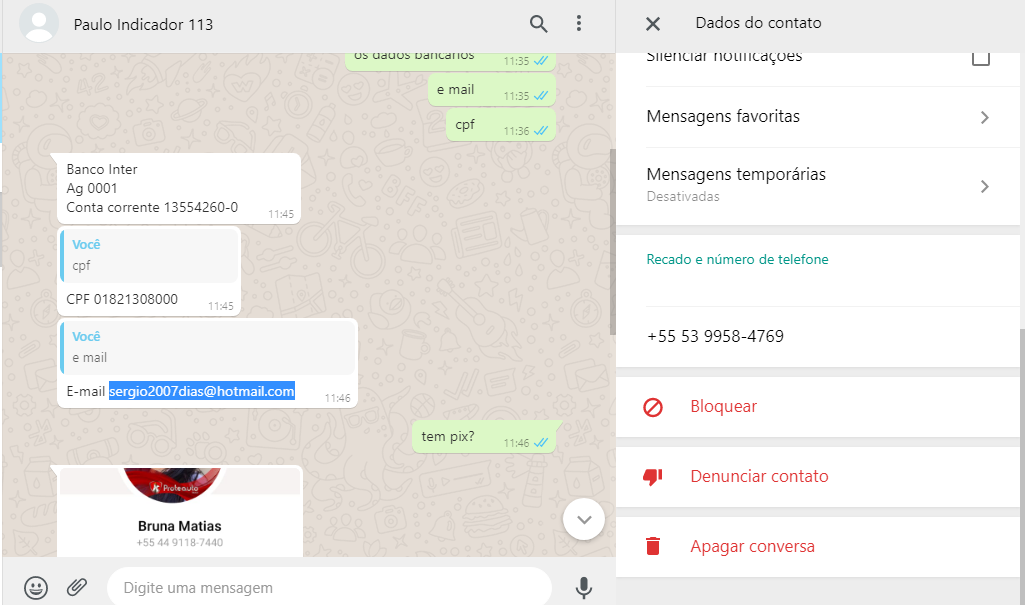Jump to latest messages down-arrow button
This screenshot has width=1025, height=605.
pyautogui.click(x=584, y=519)
